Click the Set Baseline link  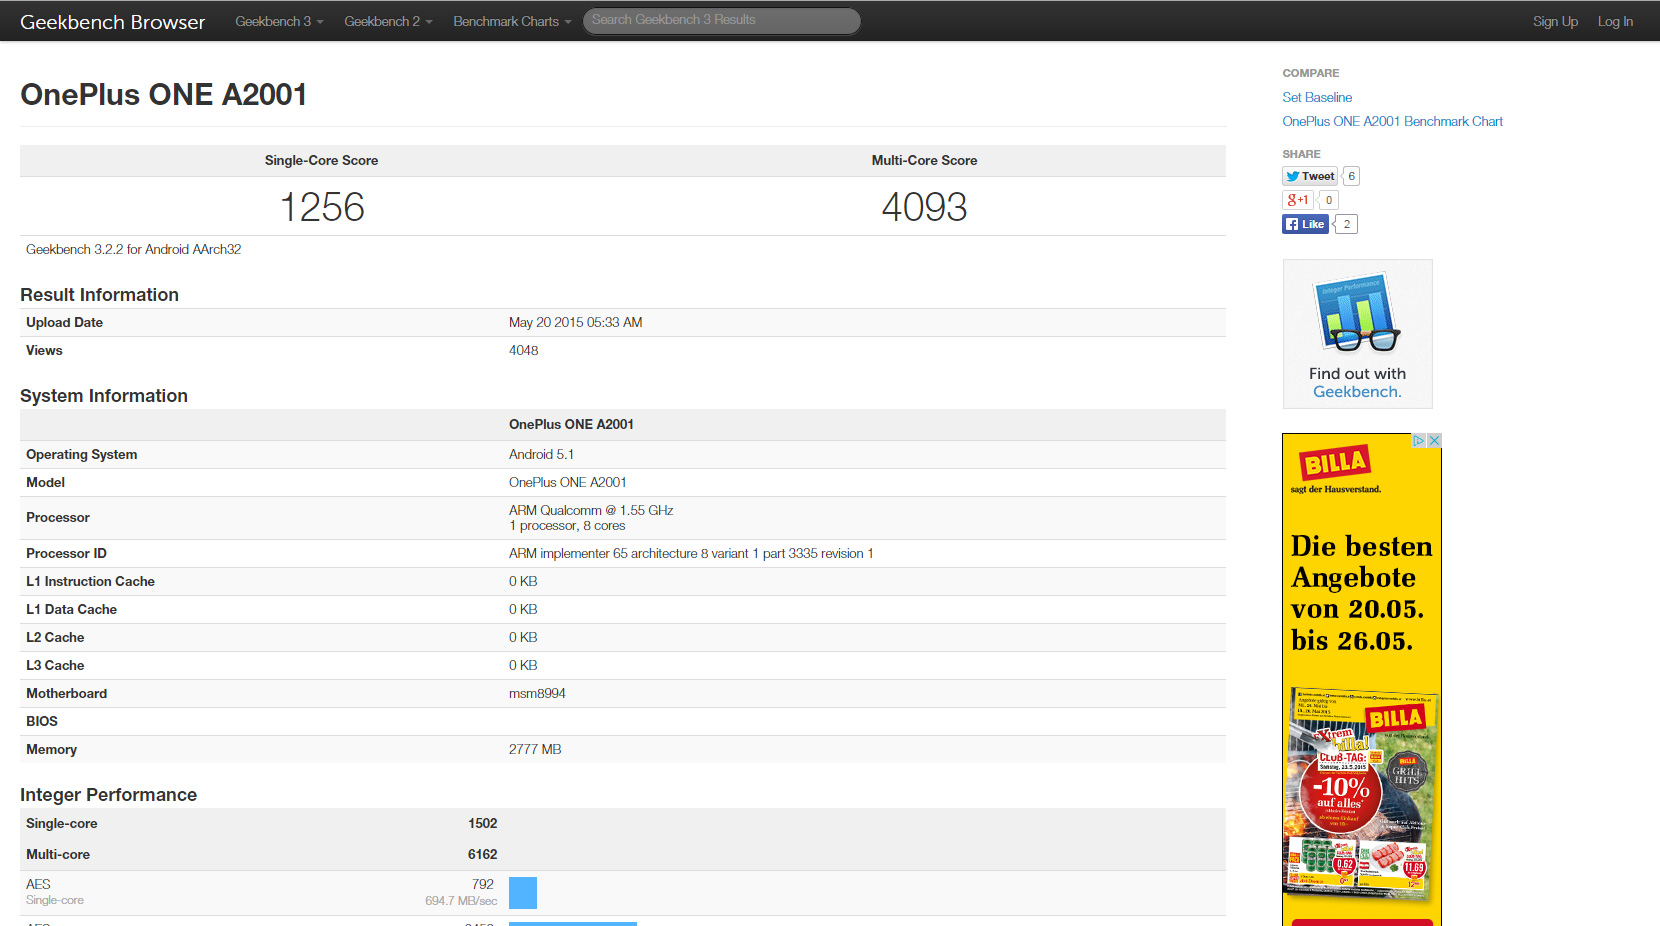coord(1317,97)
